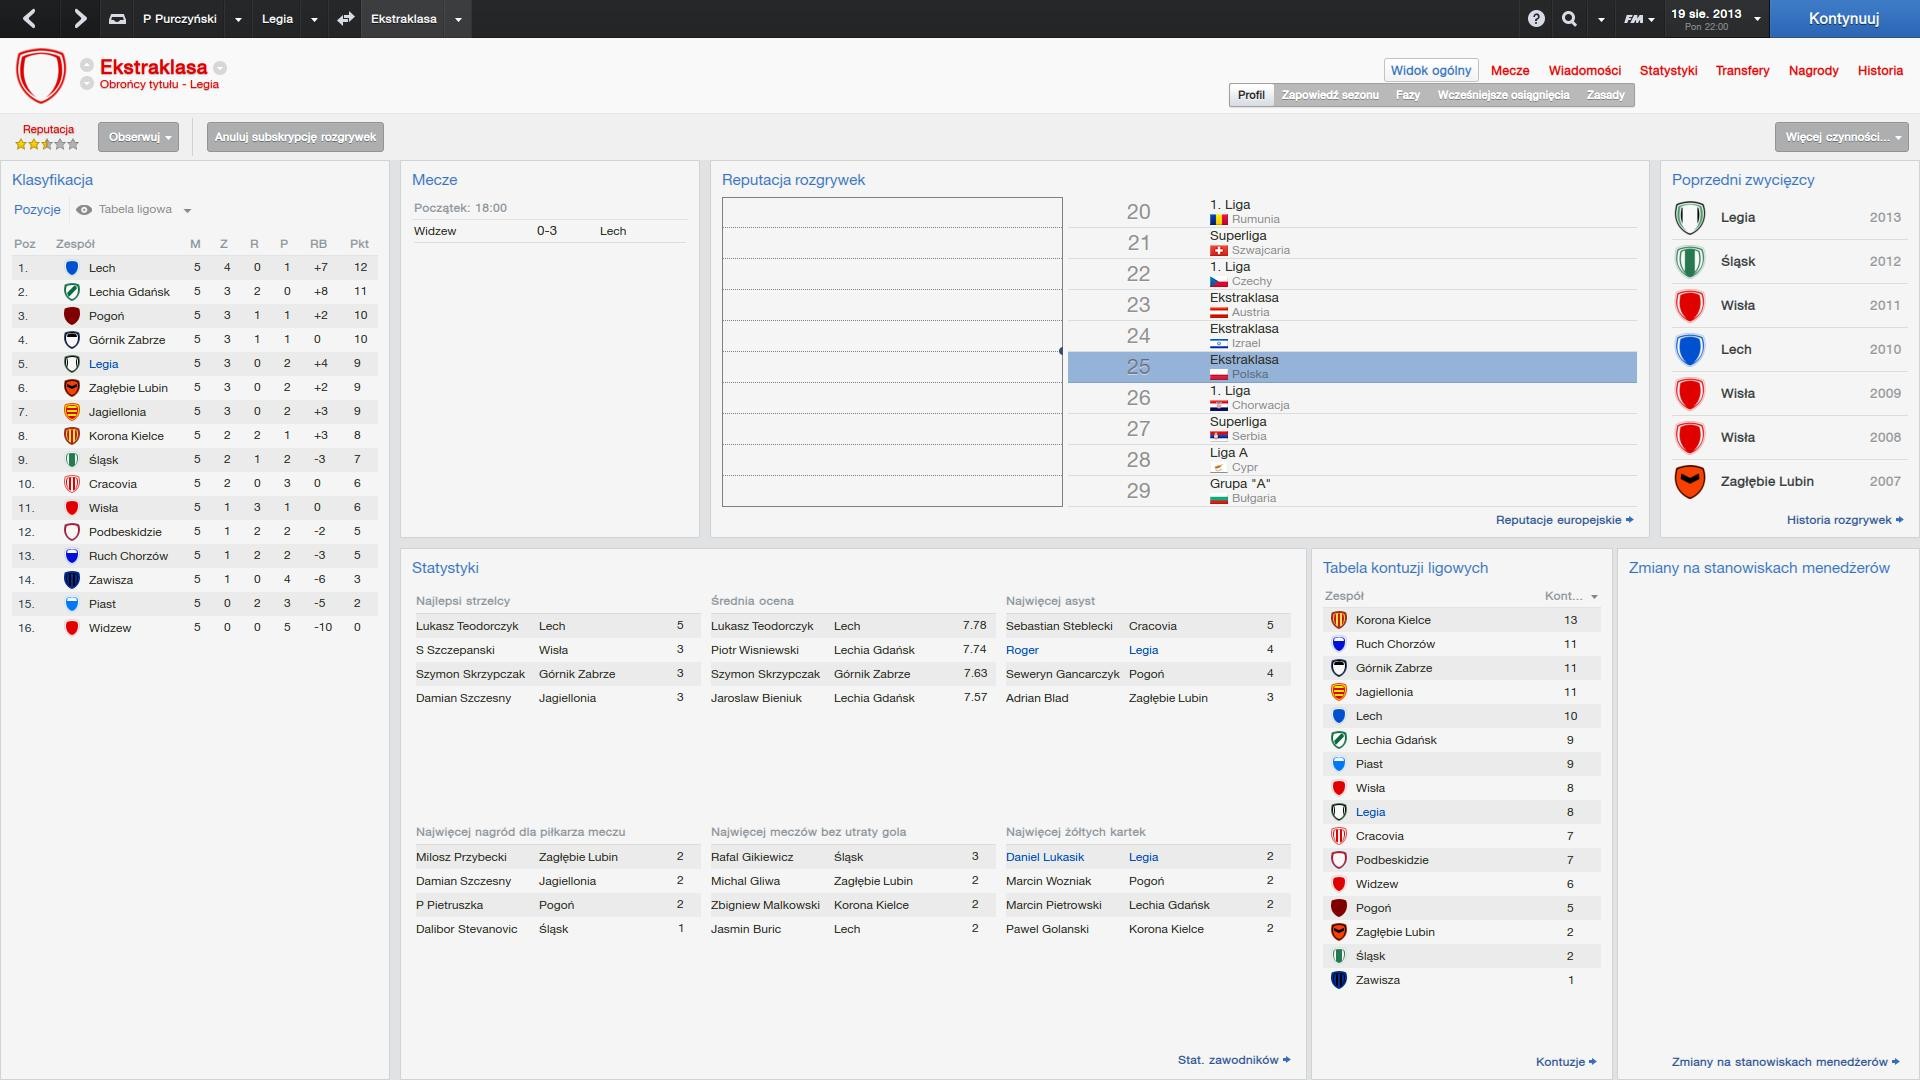
Task: Click the back navigation arrow
Action: point(29,18)
